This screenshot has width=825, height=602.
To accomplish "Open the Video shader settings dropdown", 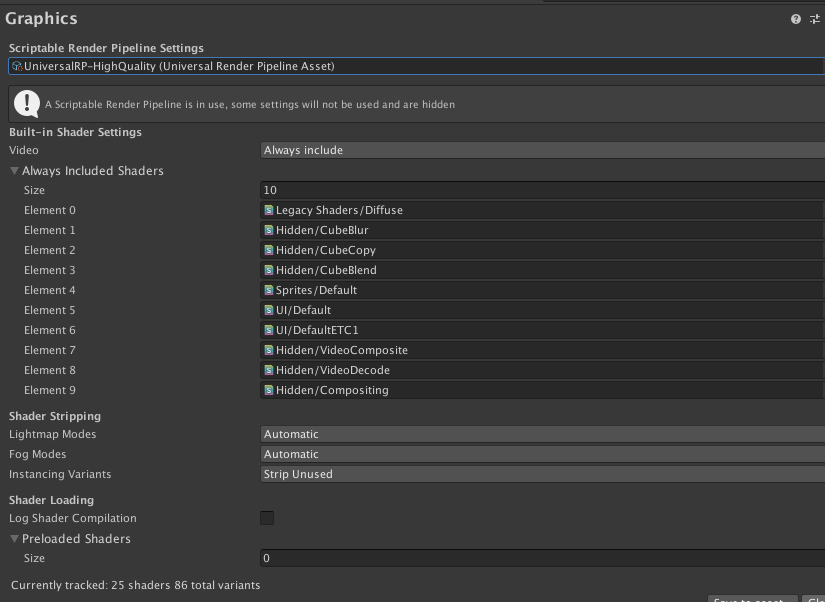I will (542, 150).
